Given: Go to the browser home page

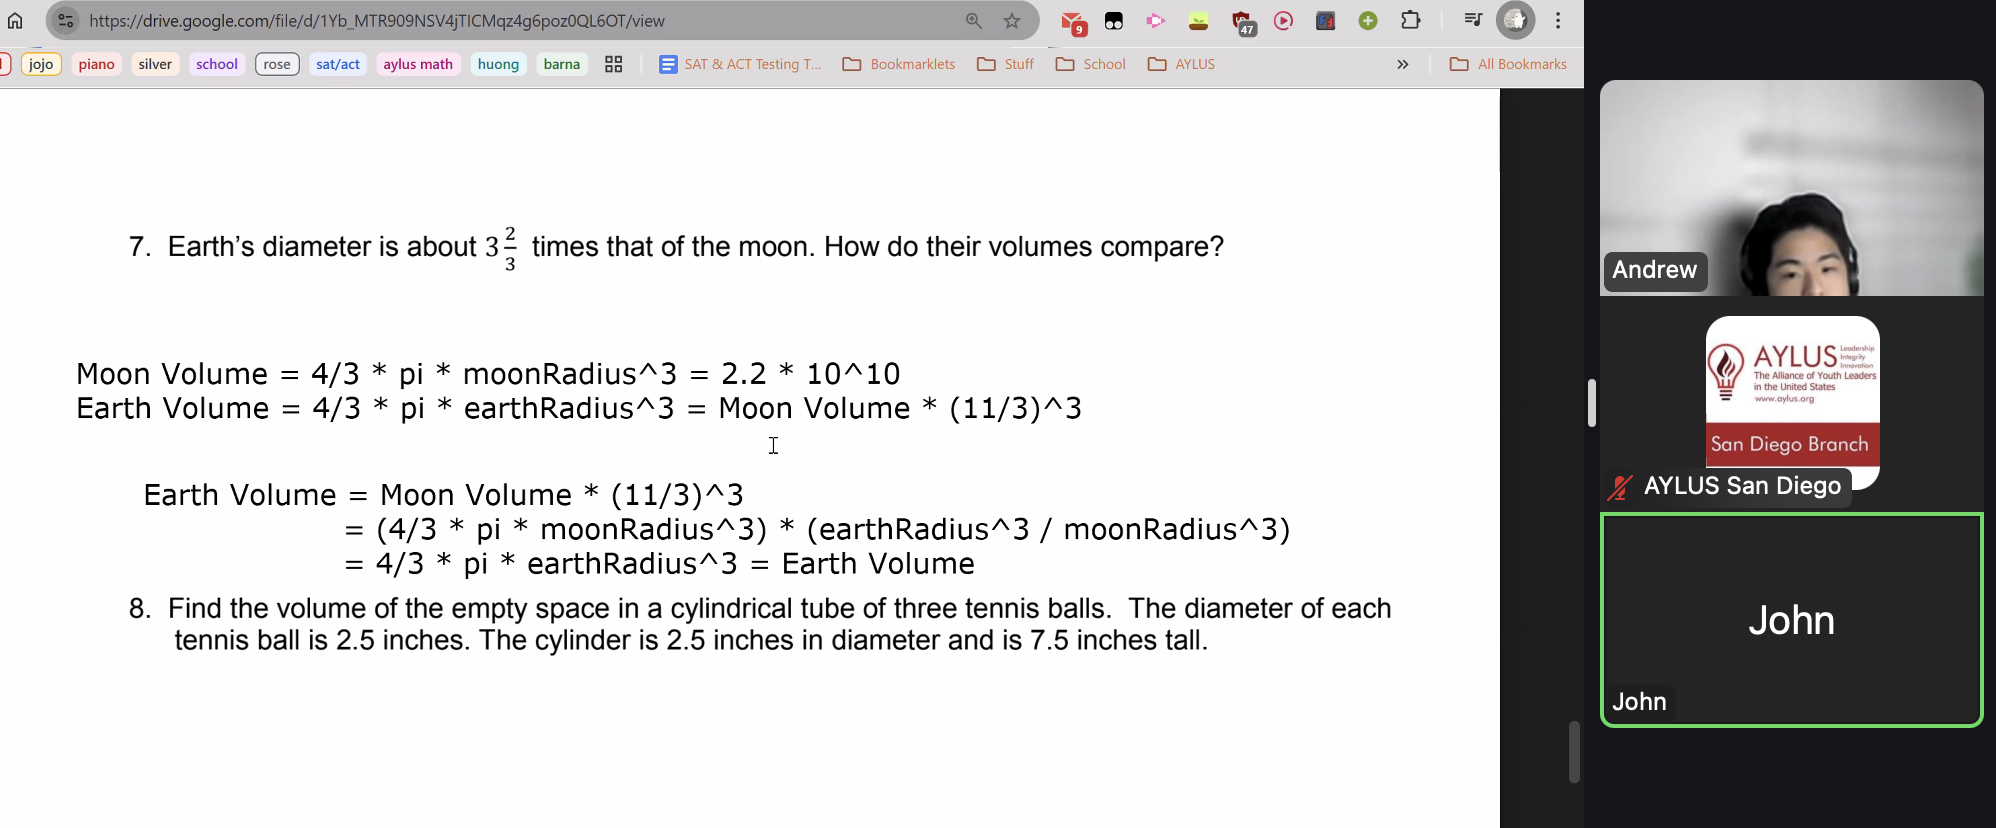Looking at the screenshot, I should click(x=16, y=20).
